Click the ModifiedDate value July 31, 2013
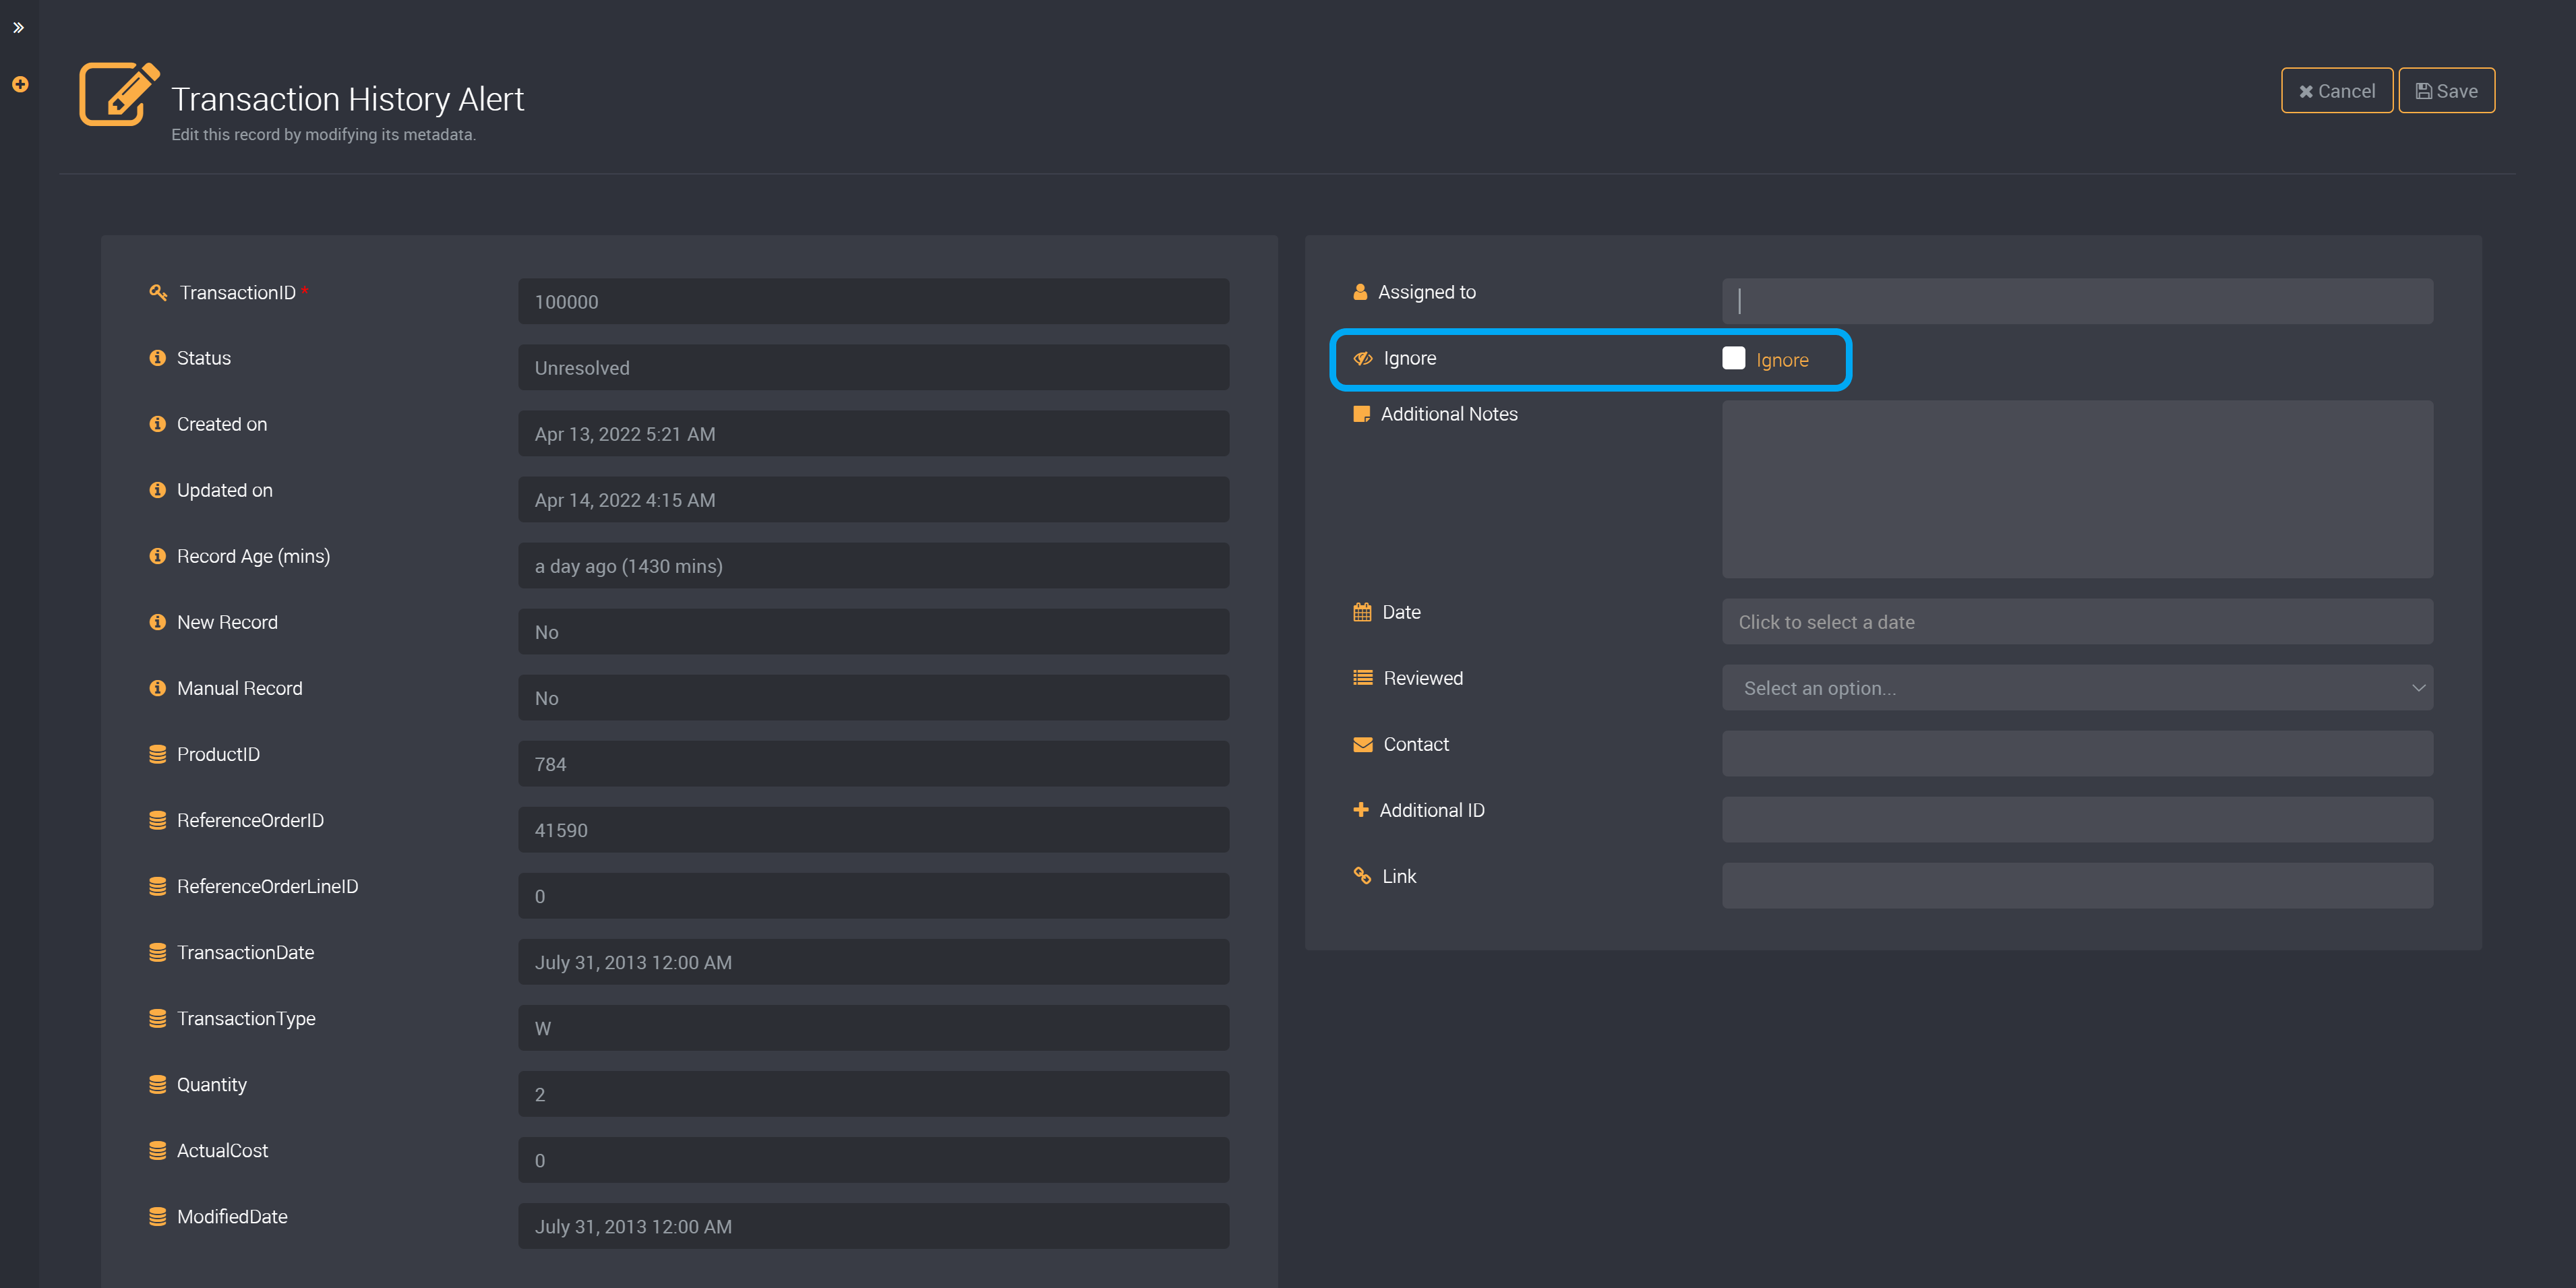 pyautogui.click(x=873, y=1225)
